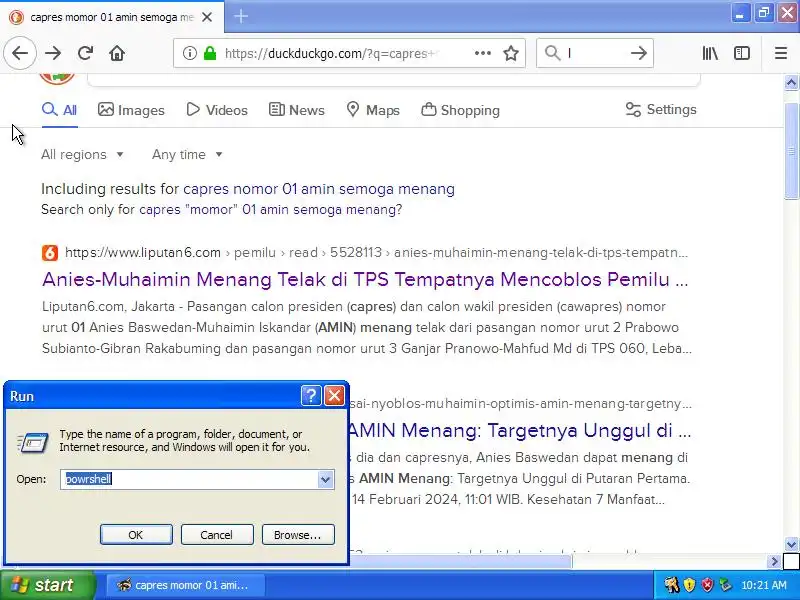Click the Open text field in Run dialog
Image resolution: width=800 pixels, height=600 pixels.
pos(189,479)
